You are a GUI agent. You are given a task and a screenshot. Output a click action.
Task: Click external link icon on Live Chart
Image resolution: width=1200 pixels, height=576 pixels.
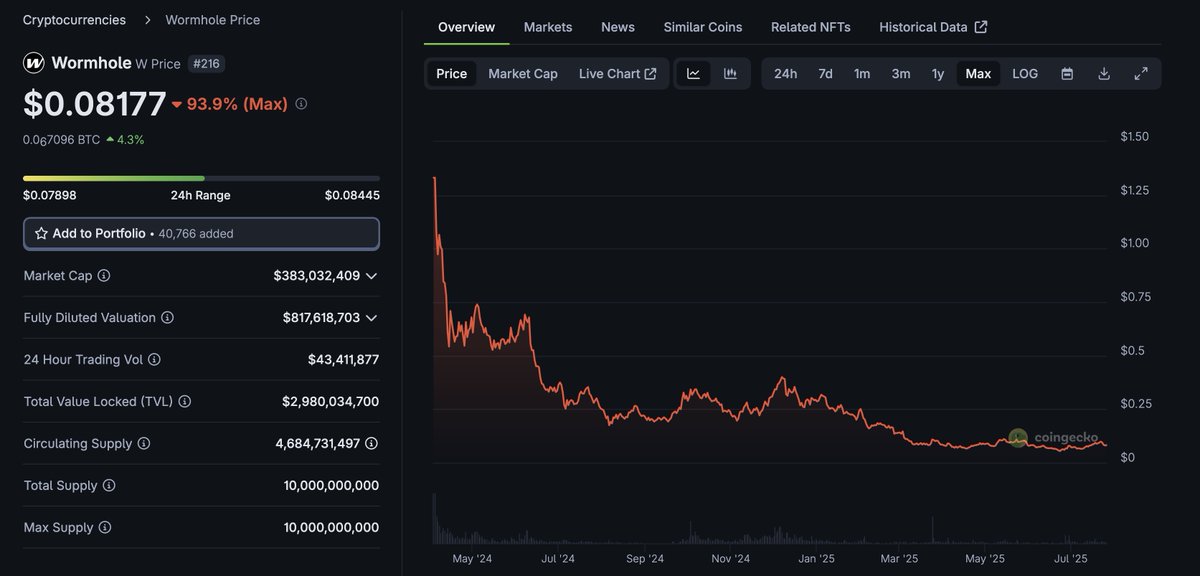[x=651, y=73]
